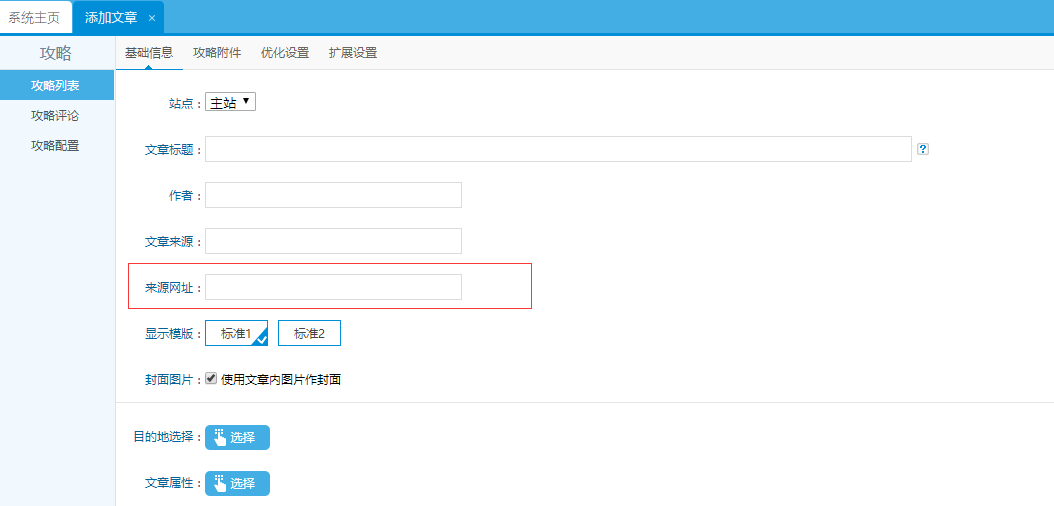The image size is (1054, 506).
Task: Switch to 系统主页 tab
Action: (34, 18)
